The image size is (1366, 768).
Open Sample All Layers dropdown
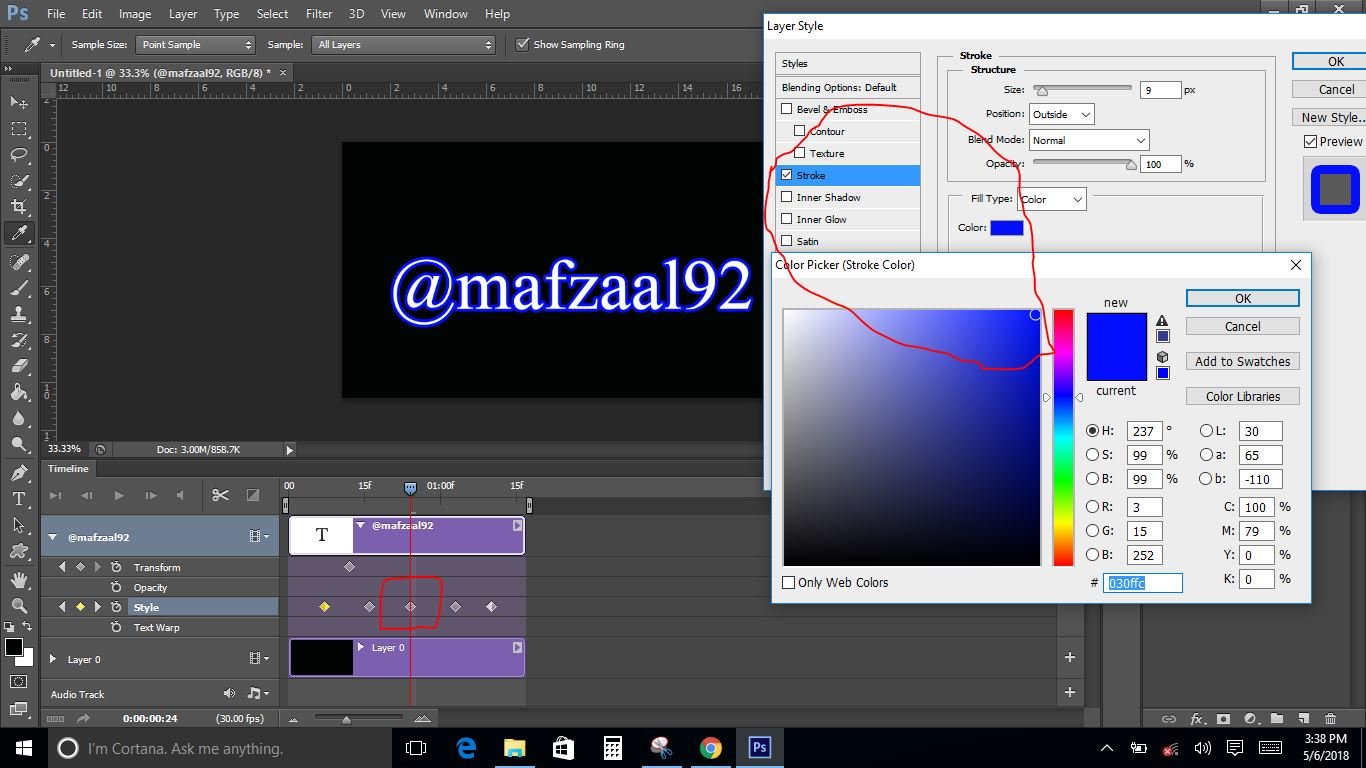[404, 44]
